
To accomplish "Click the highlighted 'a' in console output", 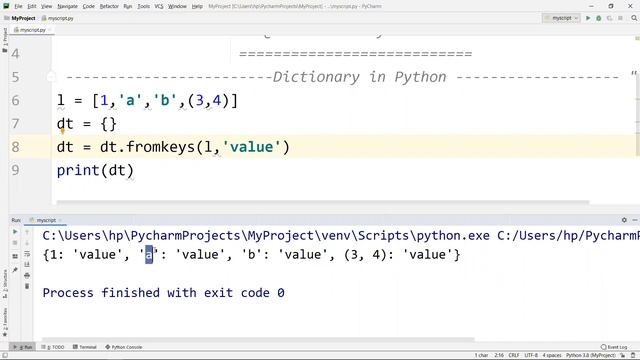I will pyautogui.click(x=149, y=255).
